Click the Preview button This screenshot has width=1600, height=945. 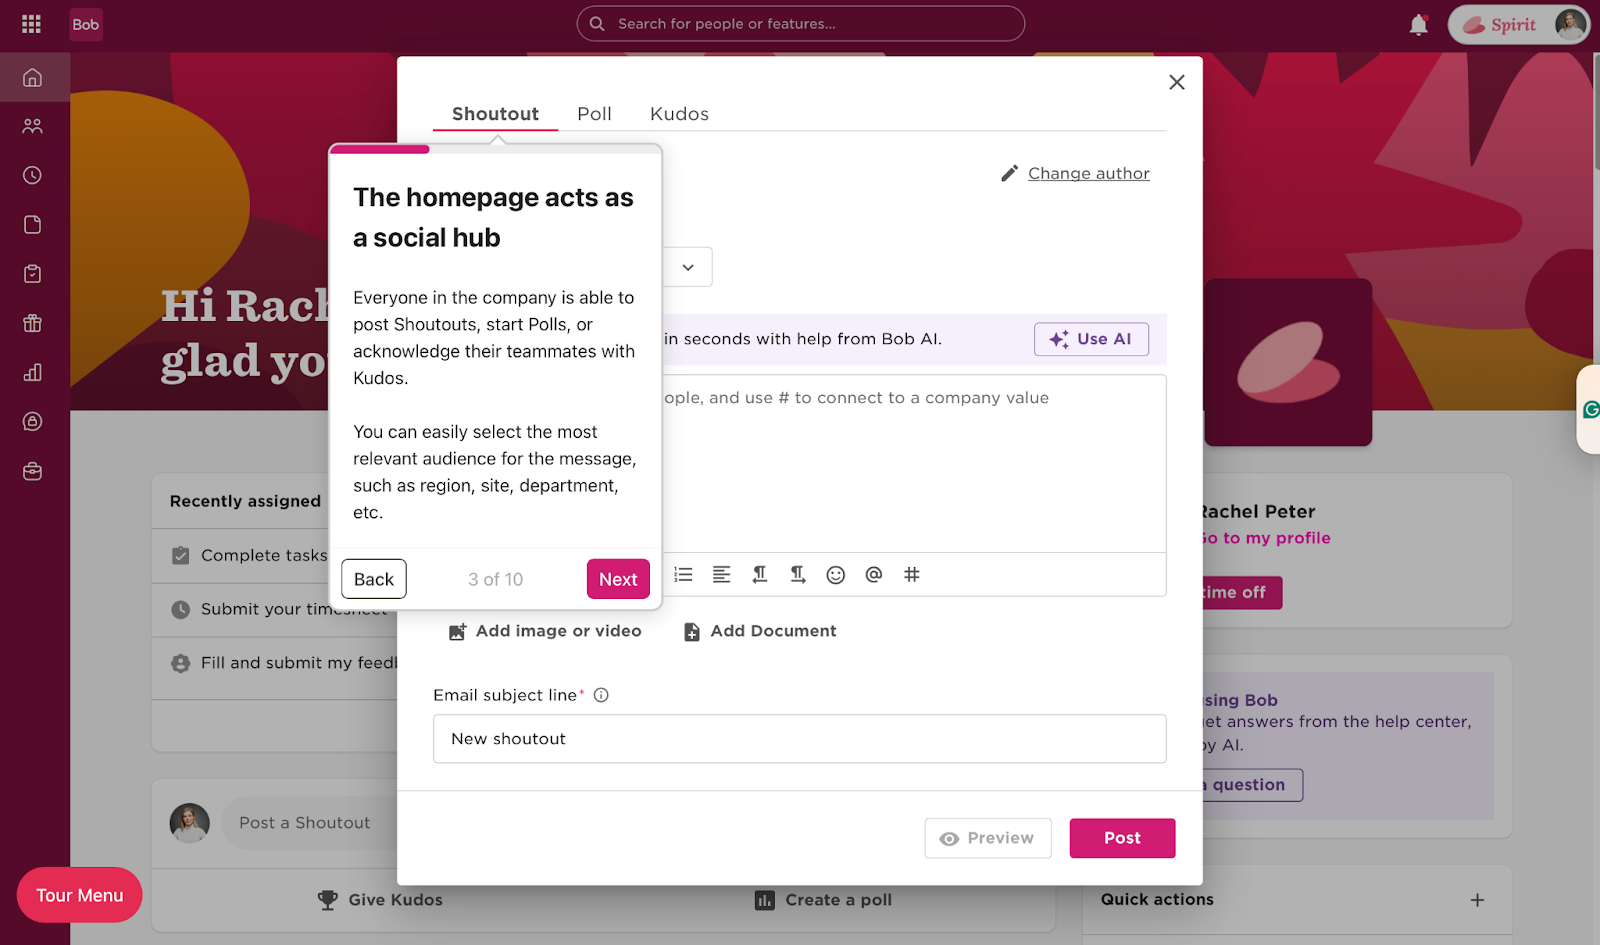point(988,838)
